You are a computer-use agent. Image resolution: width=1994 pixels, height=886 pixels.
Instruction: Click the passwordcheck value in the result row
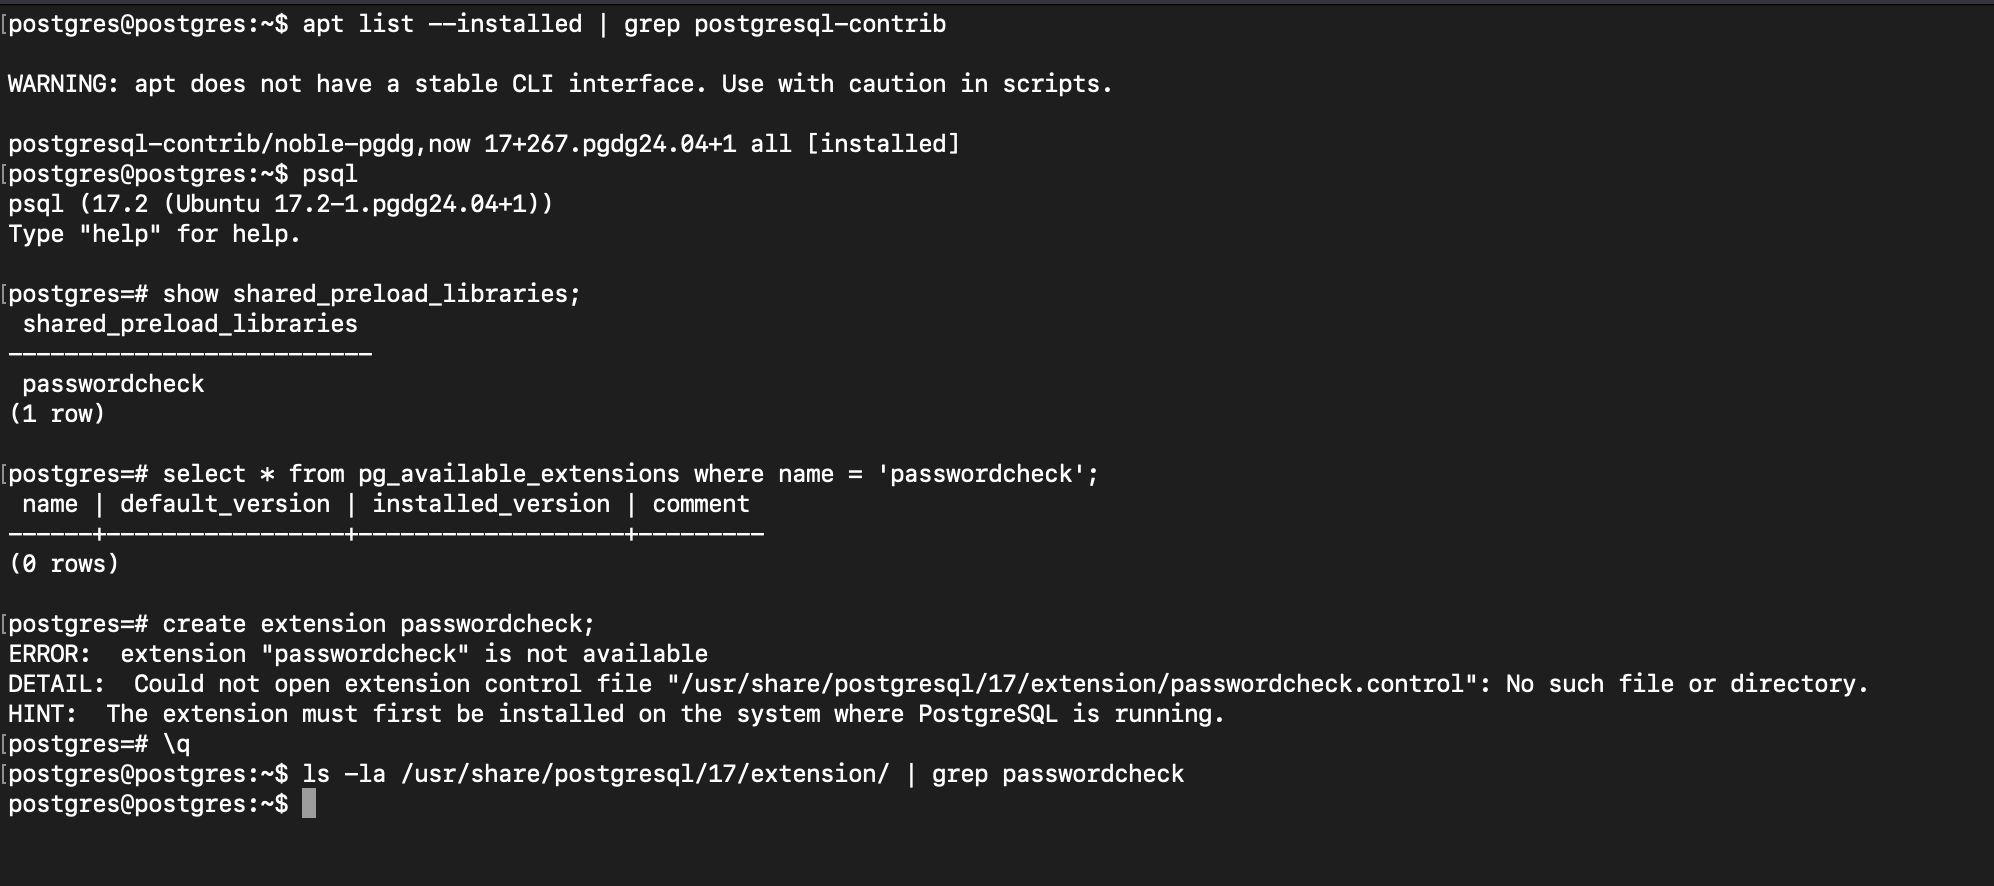113,384
